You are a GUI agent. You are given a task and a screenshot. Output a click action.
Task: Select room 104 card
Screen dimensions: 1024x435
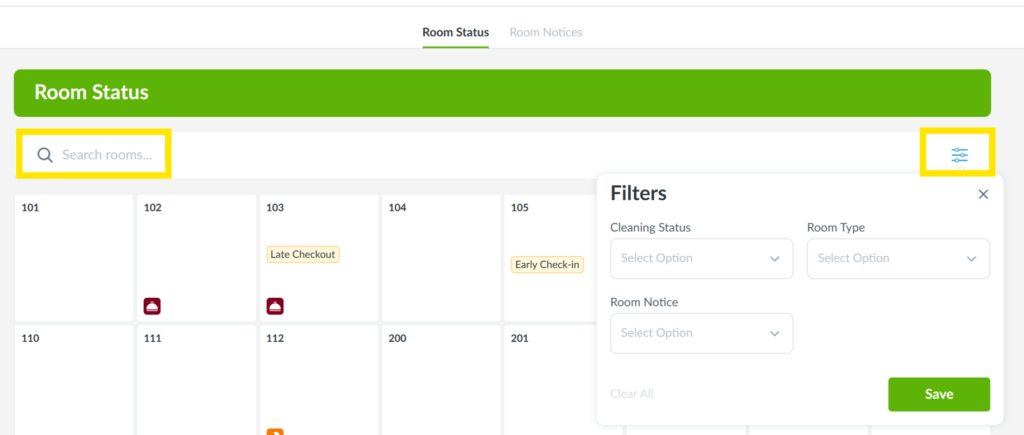coord(440,257)
